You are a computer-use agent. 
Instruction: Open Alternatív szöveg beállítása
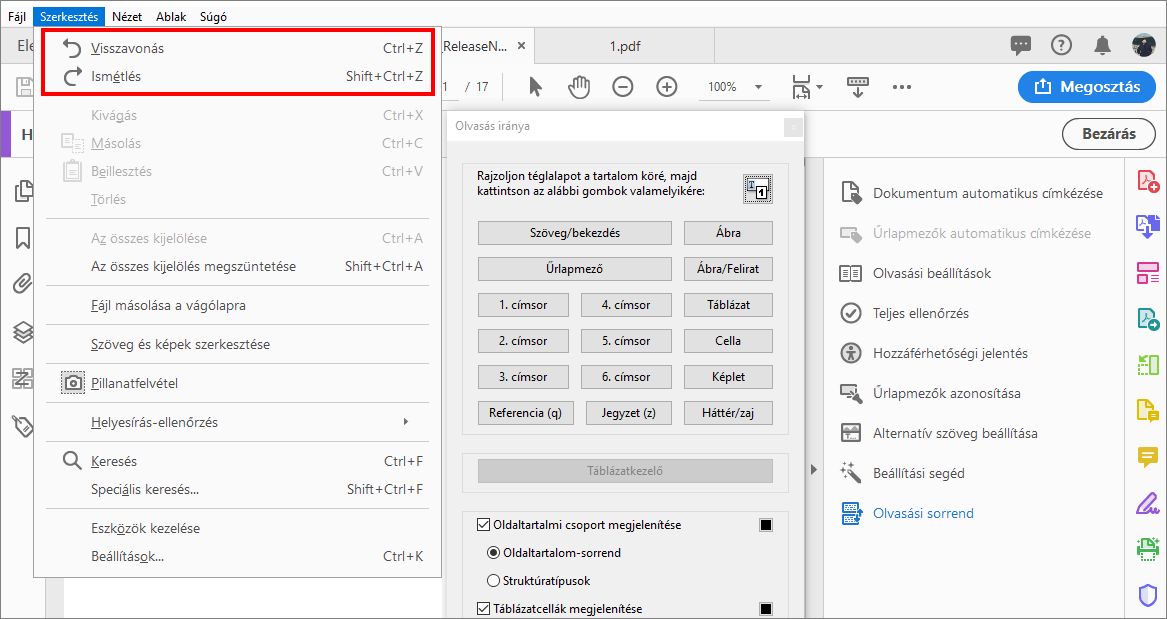938,433
